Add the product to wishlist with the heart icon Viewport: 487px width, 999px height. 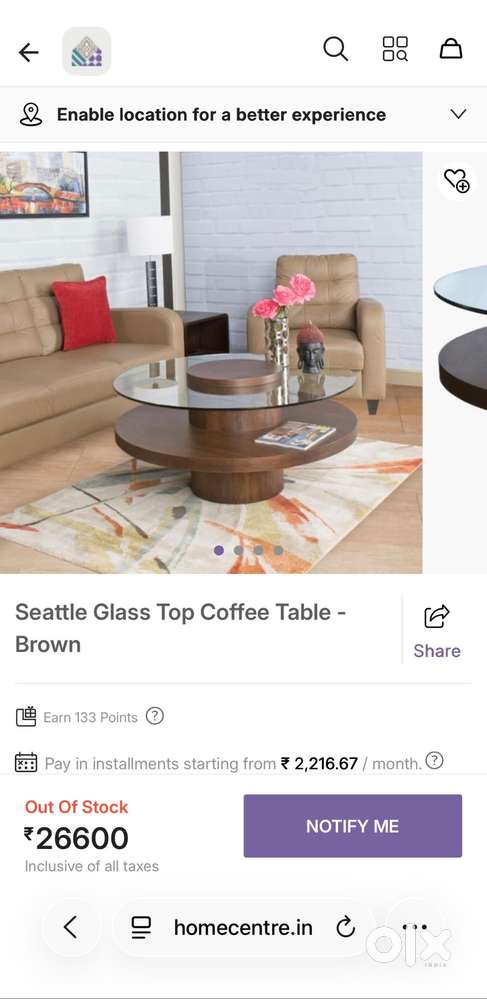tap(456, 180)
